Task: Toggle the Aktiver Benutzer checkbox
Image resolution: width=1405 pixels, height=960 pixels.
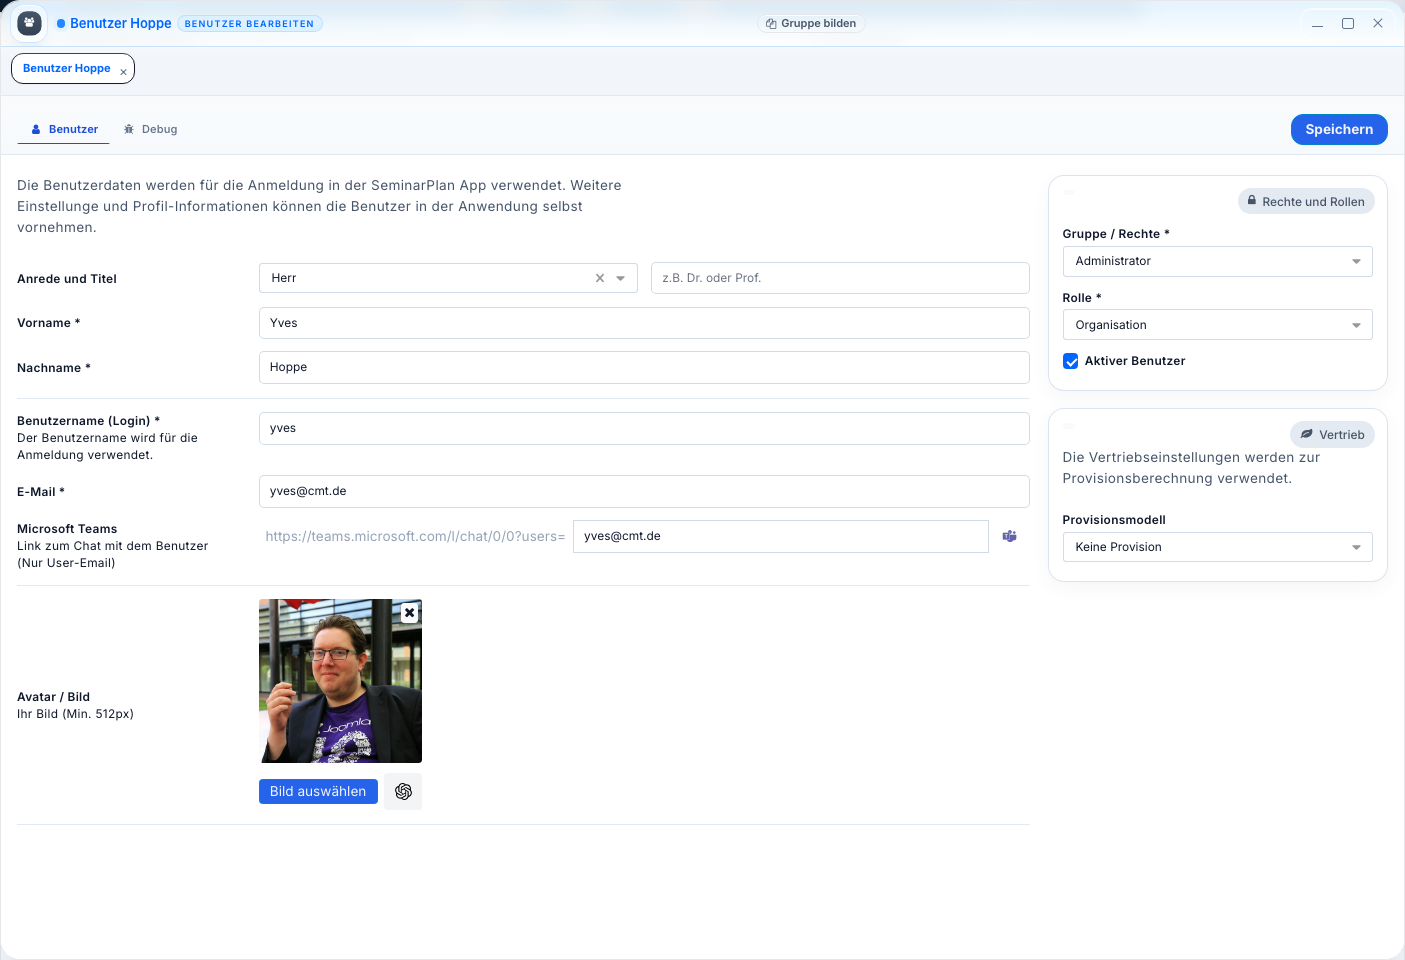Action: coord(1070,361)
